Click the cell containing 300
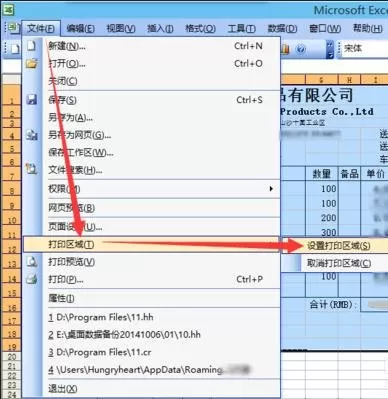Viewport: 388px width, 399px height. (x=322, y=232)
